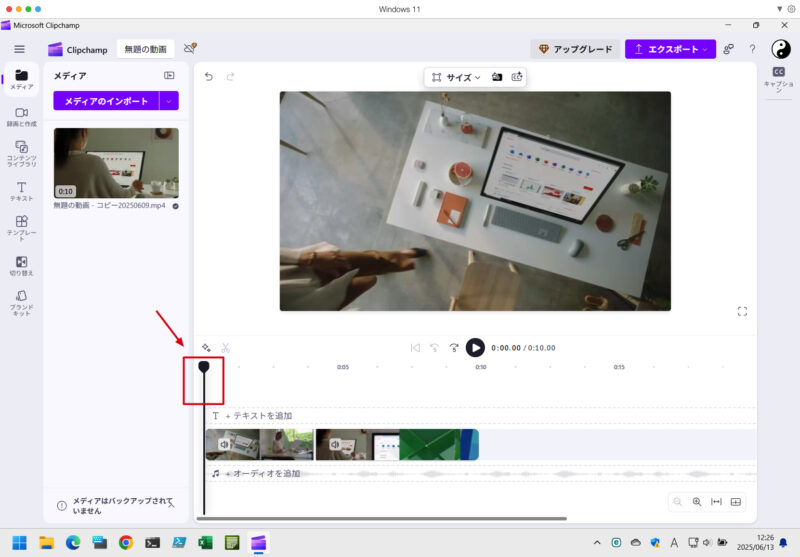The width and height of the screenshot is (800, 557).
Task: Fit timeline to screen
Action: [x=716, y=502]
